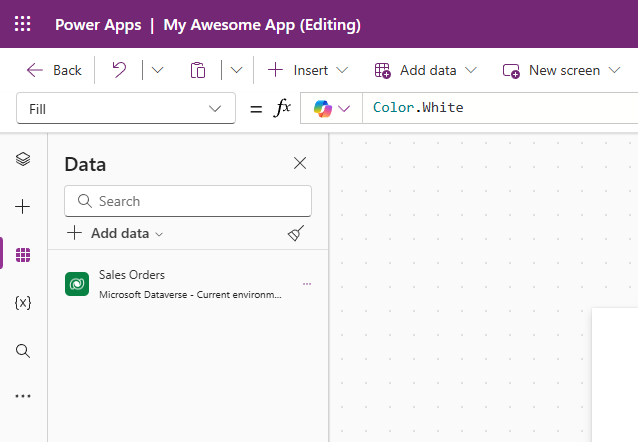This screenshot has width=638, height=442.
Task: Open the Tree view layers icon
Action: coord(23,159)
